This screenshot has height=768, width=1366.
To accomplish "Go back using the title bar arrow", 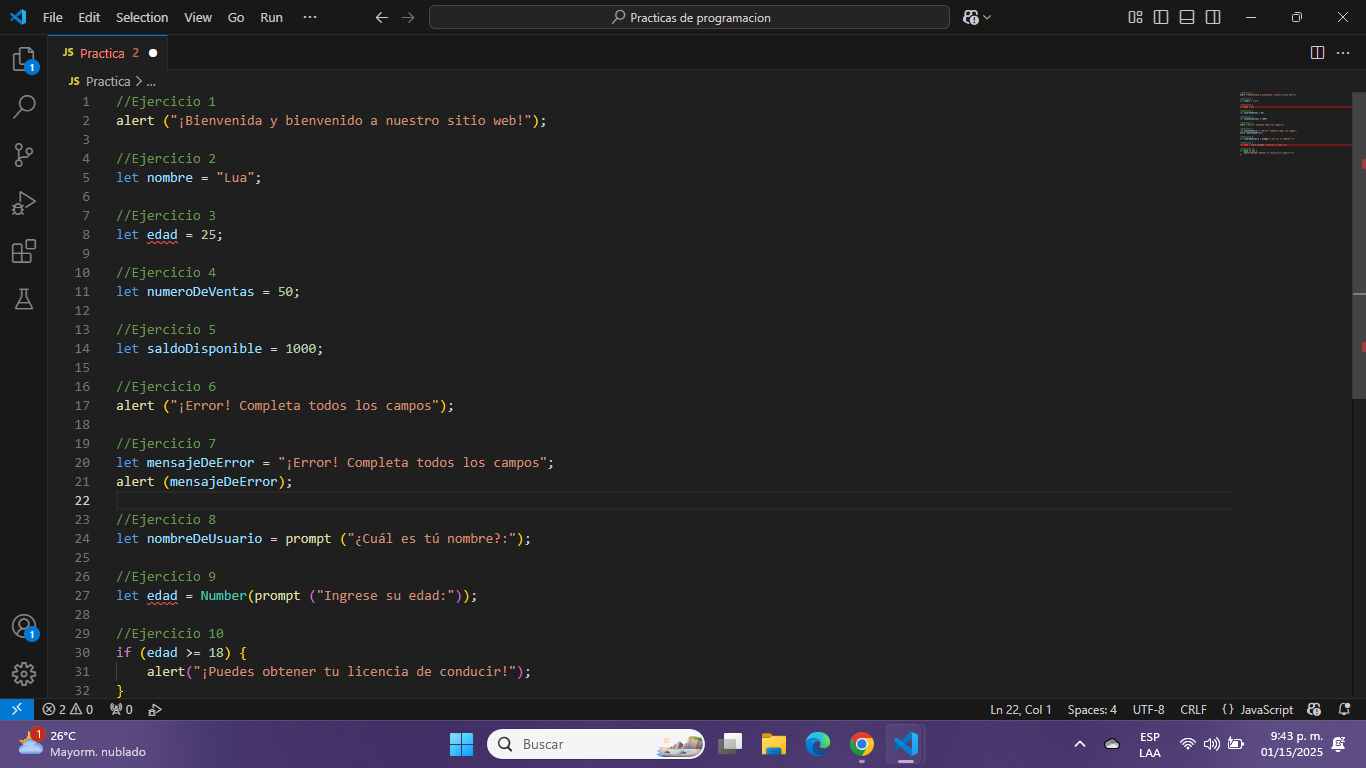I will point(381,17).
